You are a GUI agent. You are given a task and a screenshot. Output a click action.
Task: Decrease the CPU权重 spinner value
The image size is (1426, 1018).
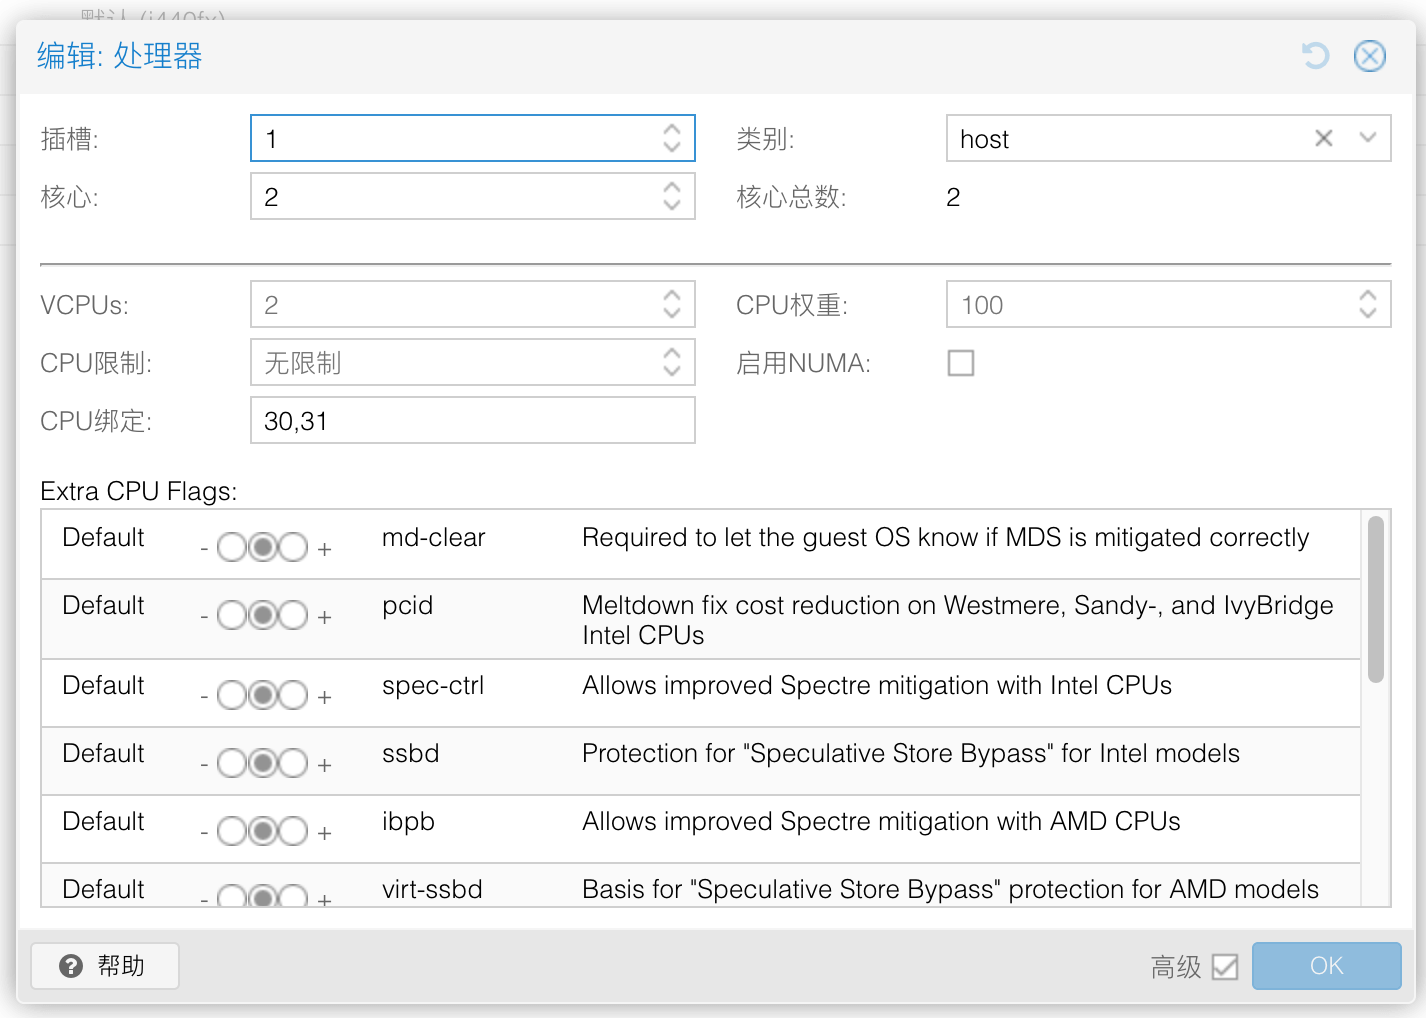1367,314
